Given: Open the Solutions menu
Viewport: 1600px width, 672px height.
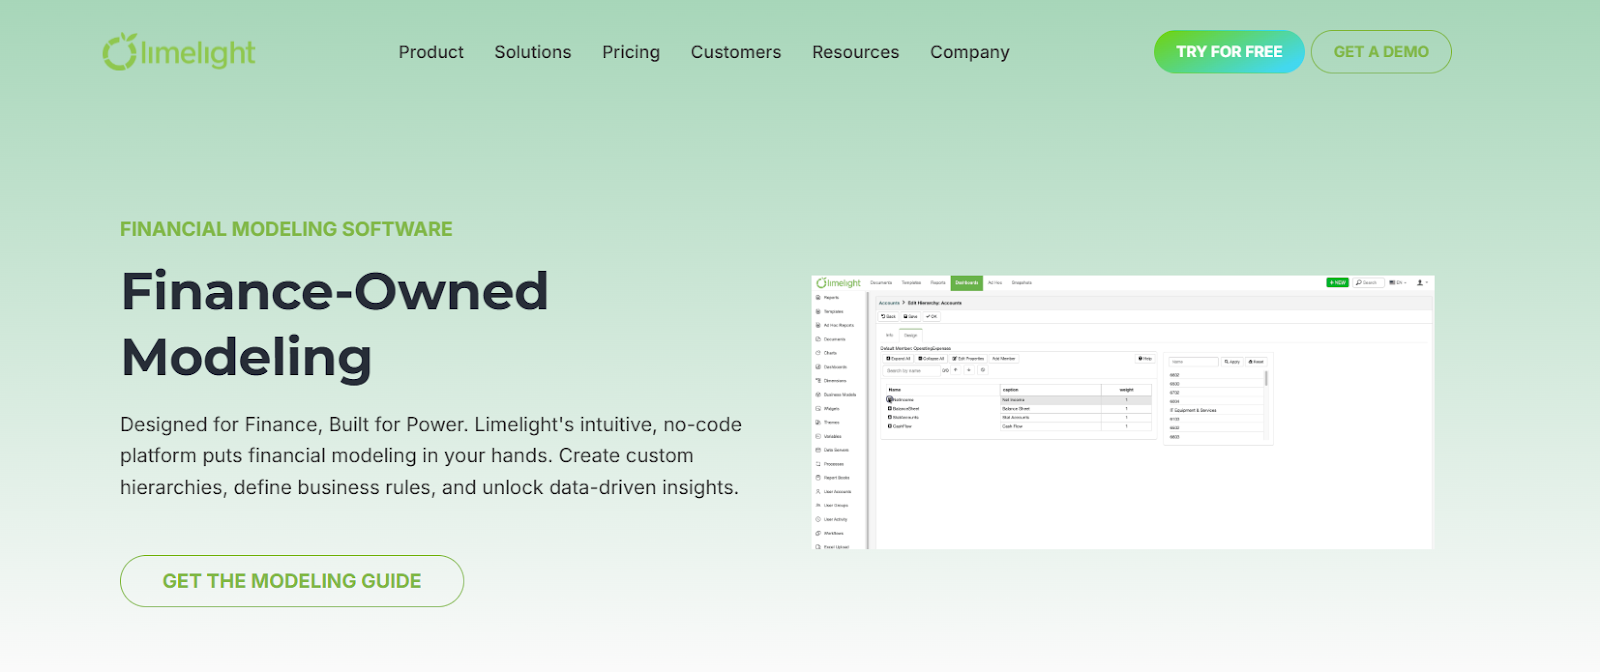Looking at the screenshot, I should 533,52.
